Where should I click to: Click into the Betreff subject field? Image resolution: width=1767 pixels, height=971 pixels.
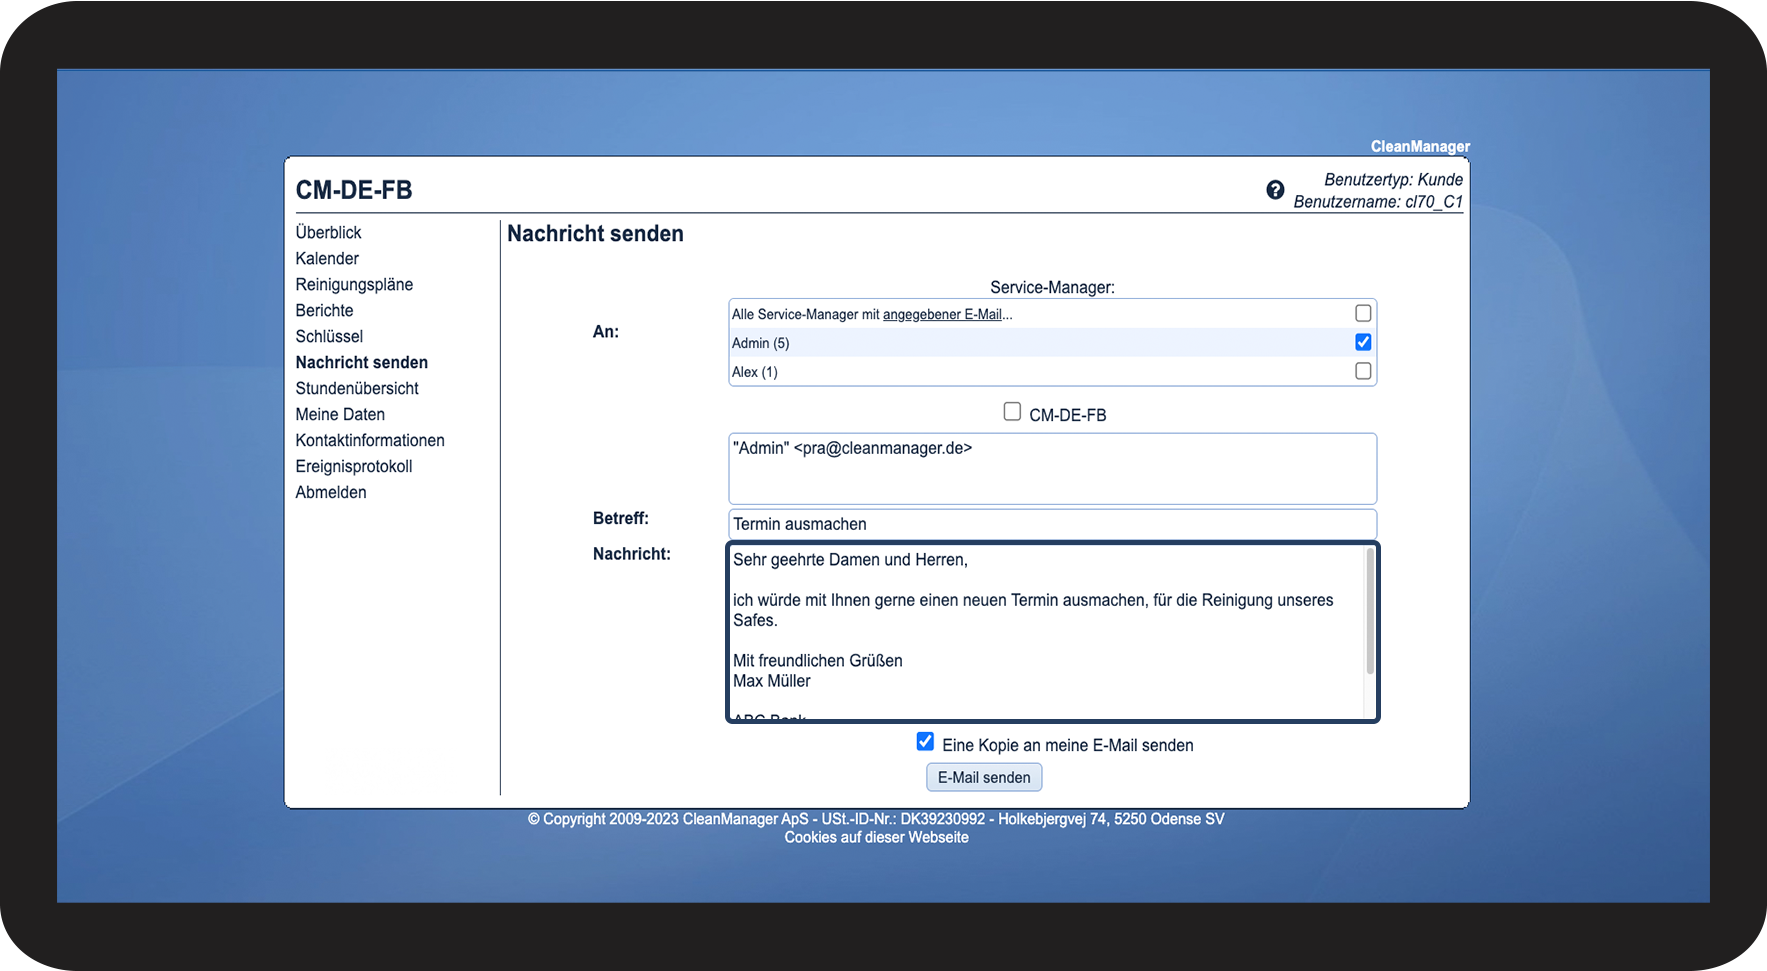1052,524
